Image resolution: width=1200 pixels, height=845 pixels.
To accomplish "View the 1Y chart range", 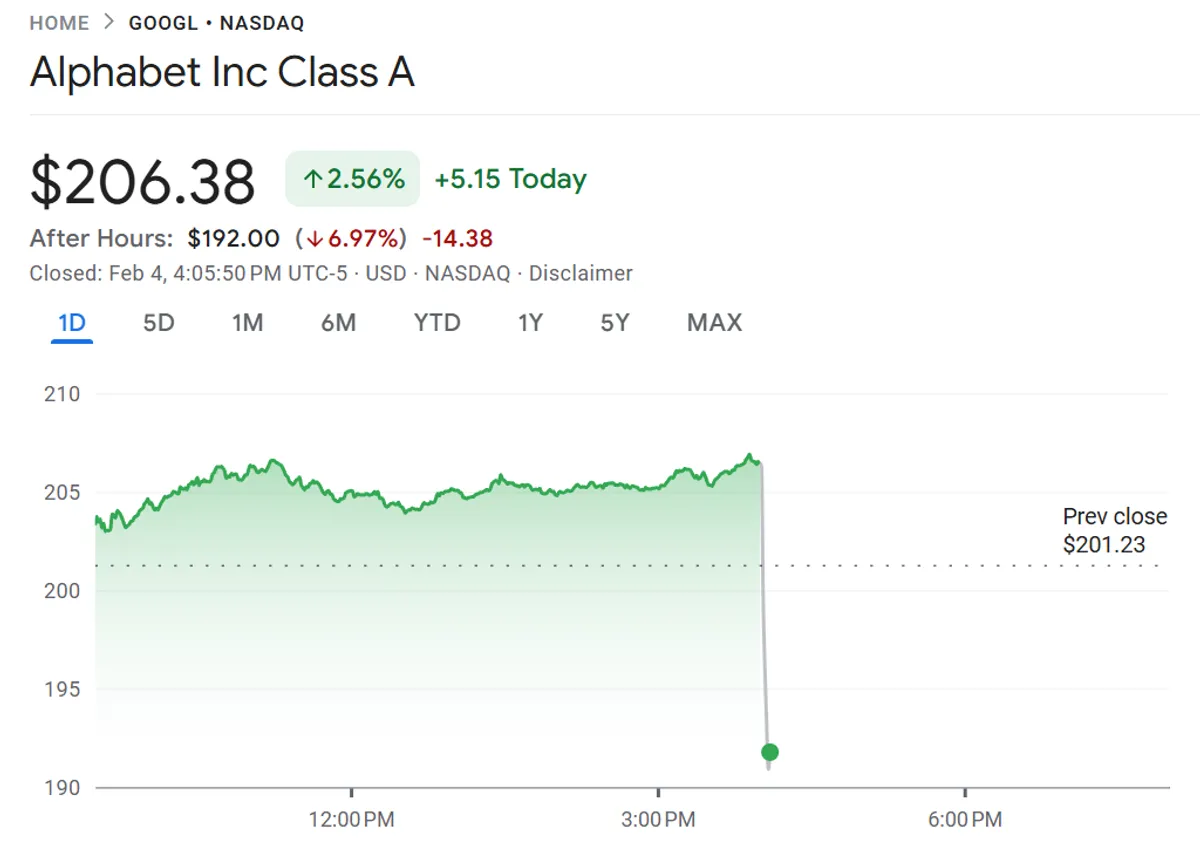I will tap(530, 323).
